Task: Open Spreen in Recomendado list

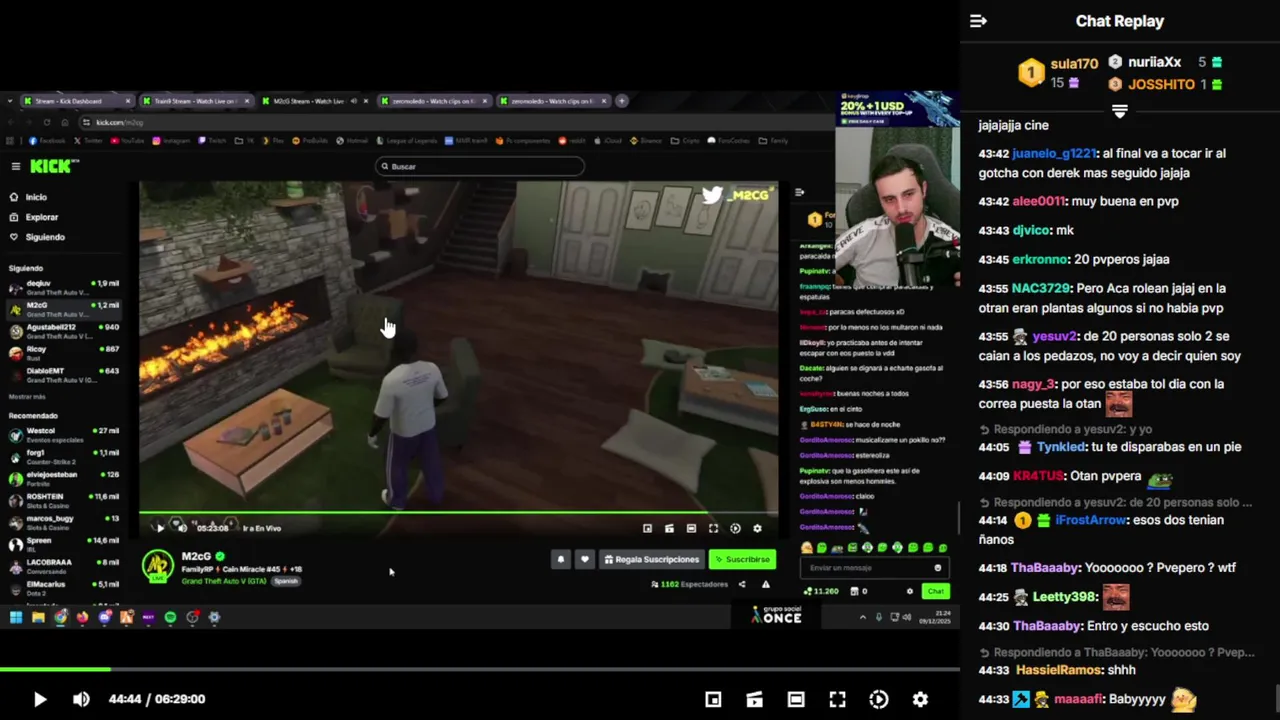Action: pyautogui.click(x=65, y=544)
